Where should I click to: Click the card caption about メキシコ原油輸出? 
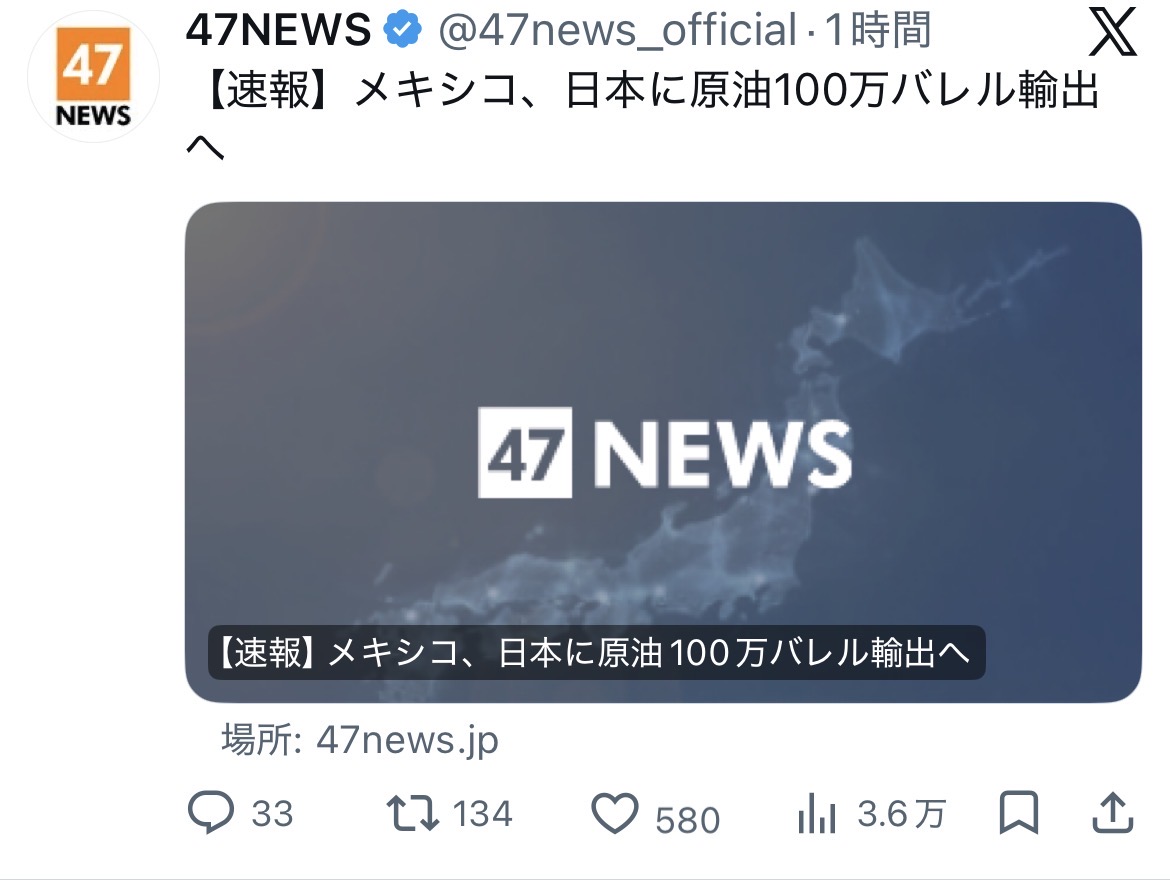point(596,652)
